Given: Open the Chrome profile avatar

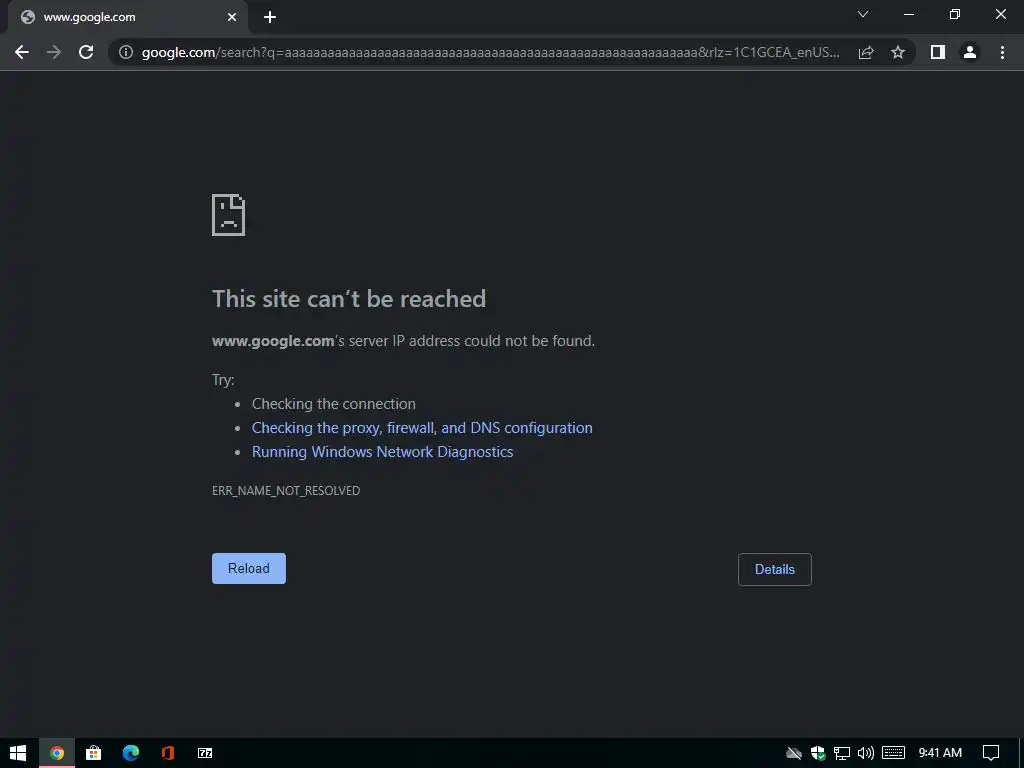Looking at the screenshot, I should click(970, 52).
